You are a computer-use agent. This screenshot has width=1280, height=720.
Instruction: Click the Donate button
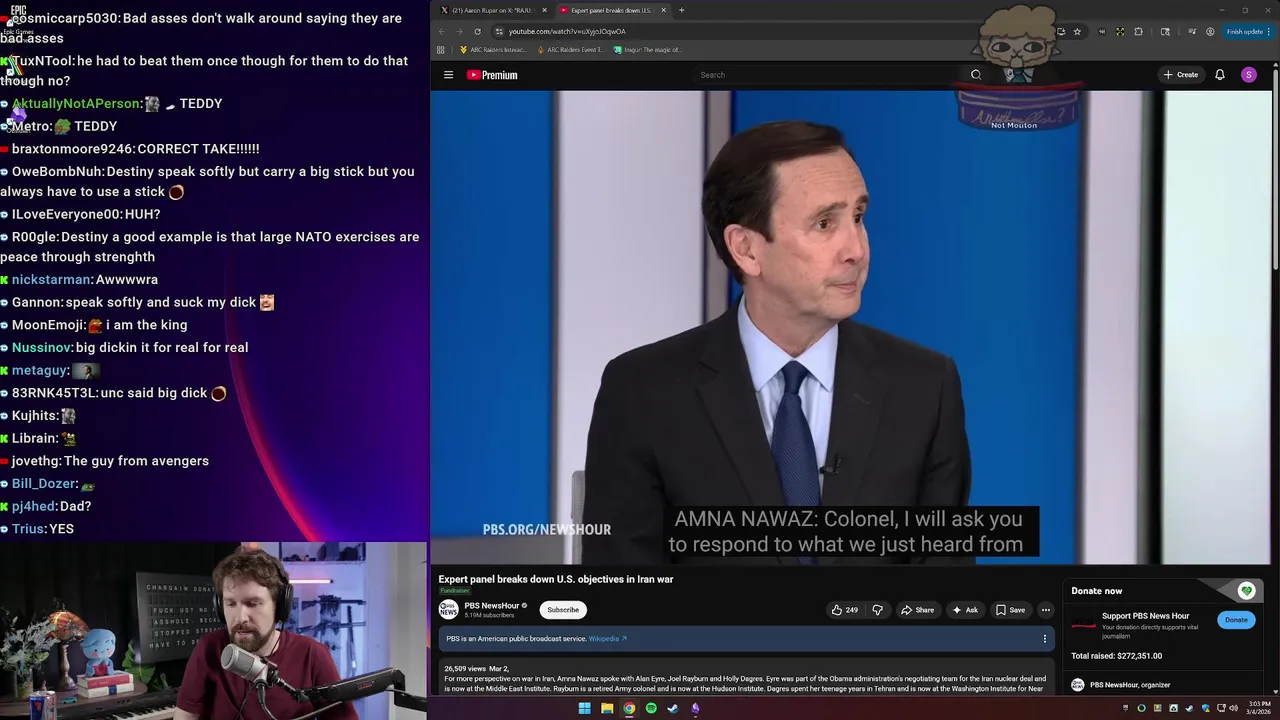(x=1236, y=620)
